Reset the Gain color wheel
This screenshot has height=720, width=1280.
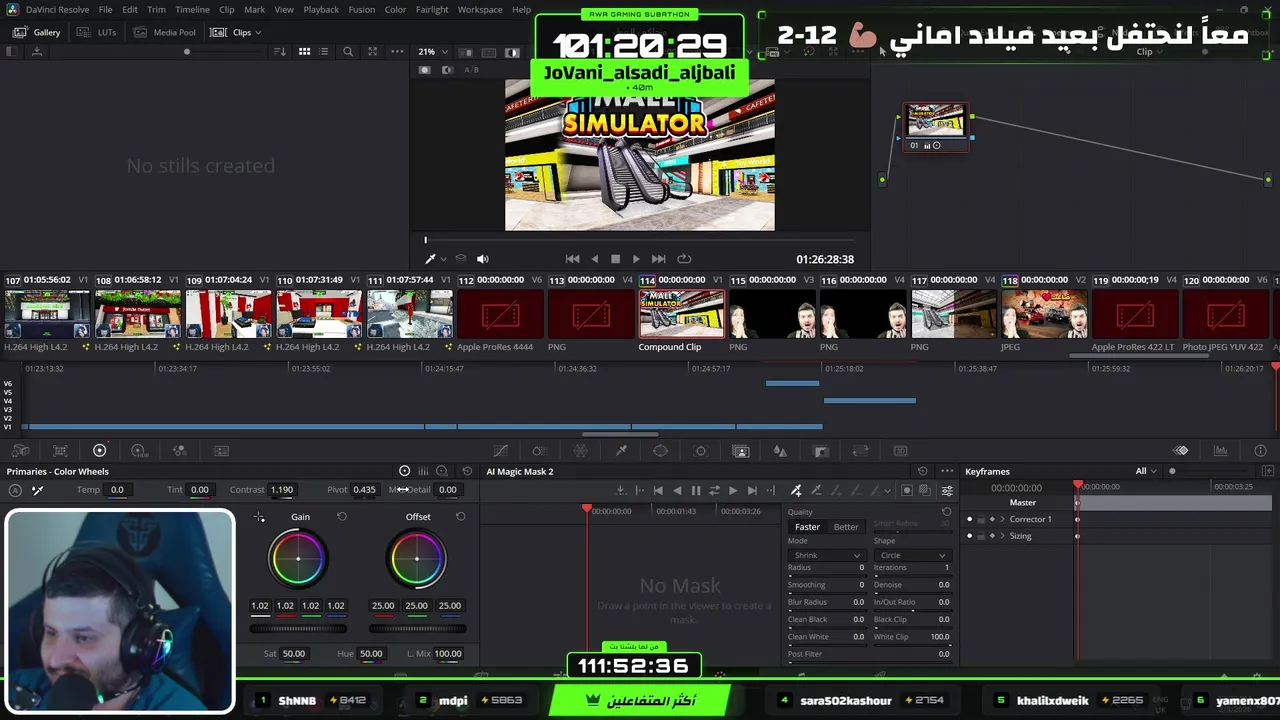341,517
